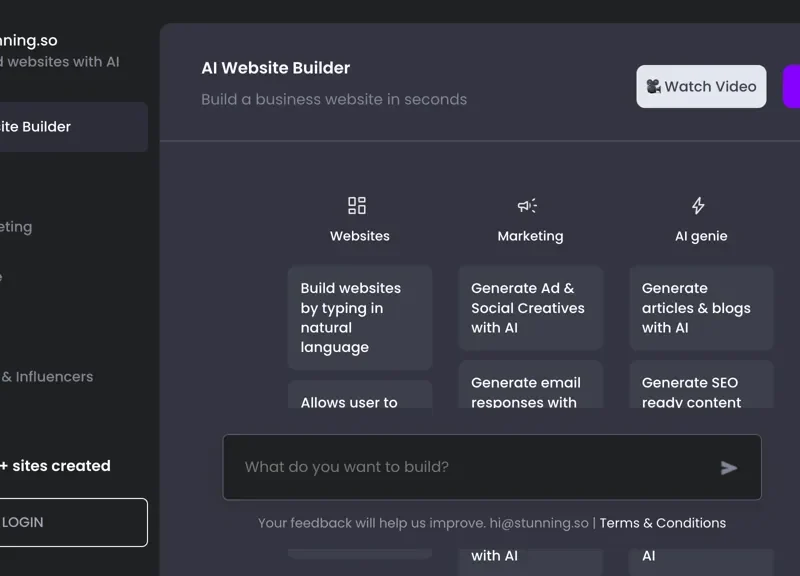Viewport: 800px width, 576px height.
Task: Click the hi@stunning.so email address
Action: click(x=538, y=523)
